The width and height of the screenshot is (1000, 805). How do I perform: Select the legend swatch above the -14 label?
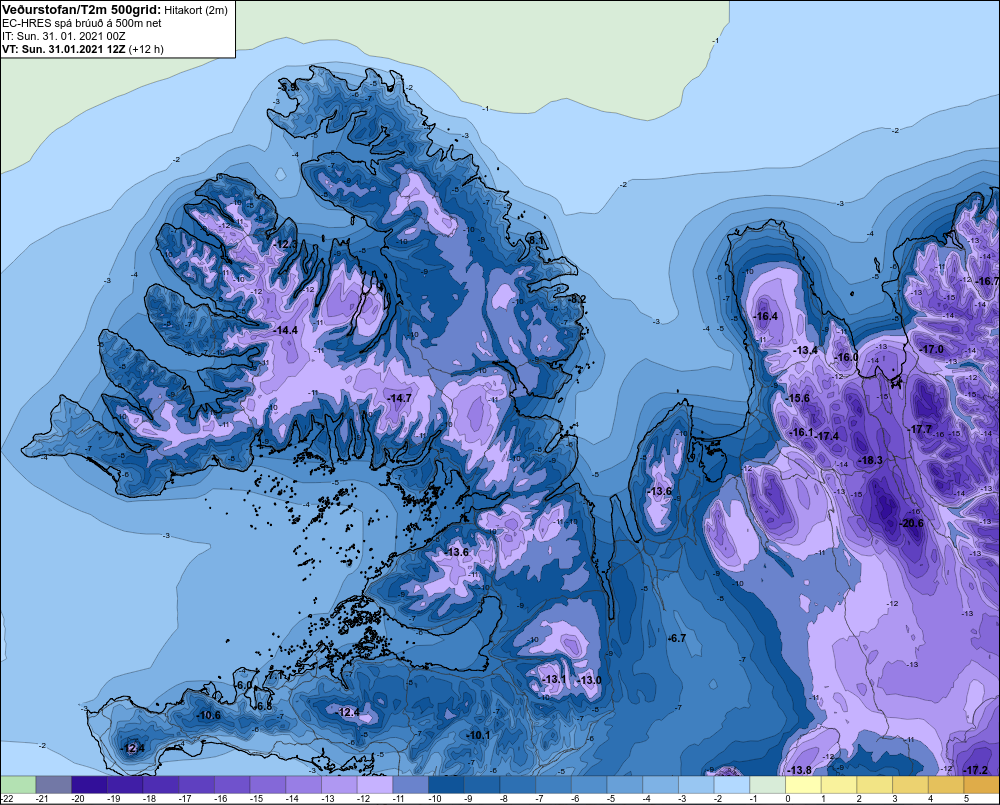tap(304, 785)
